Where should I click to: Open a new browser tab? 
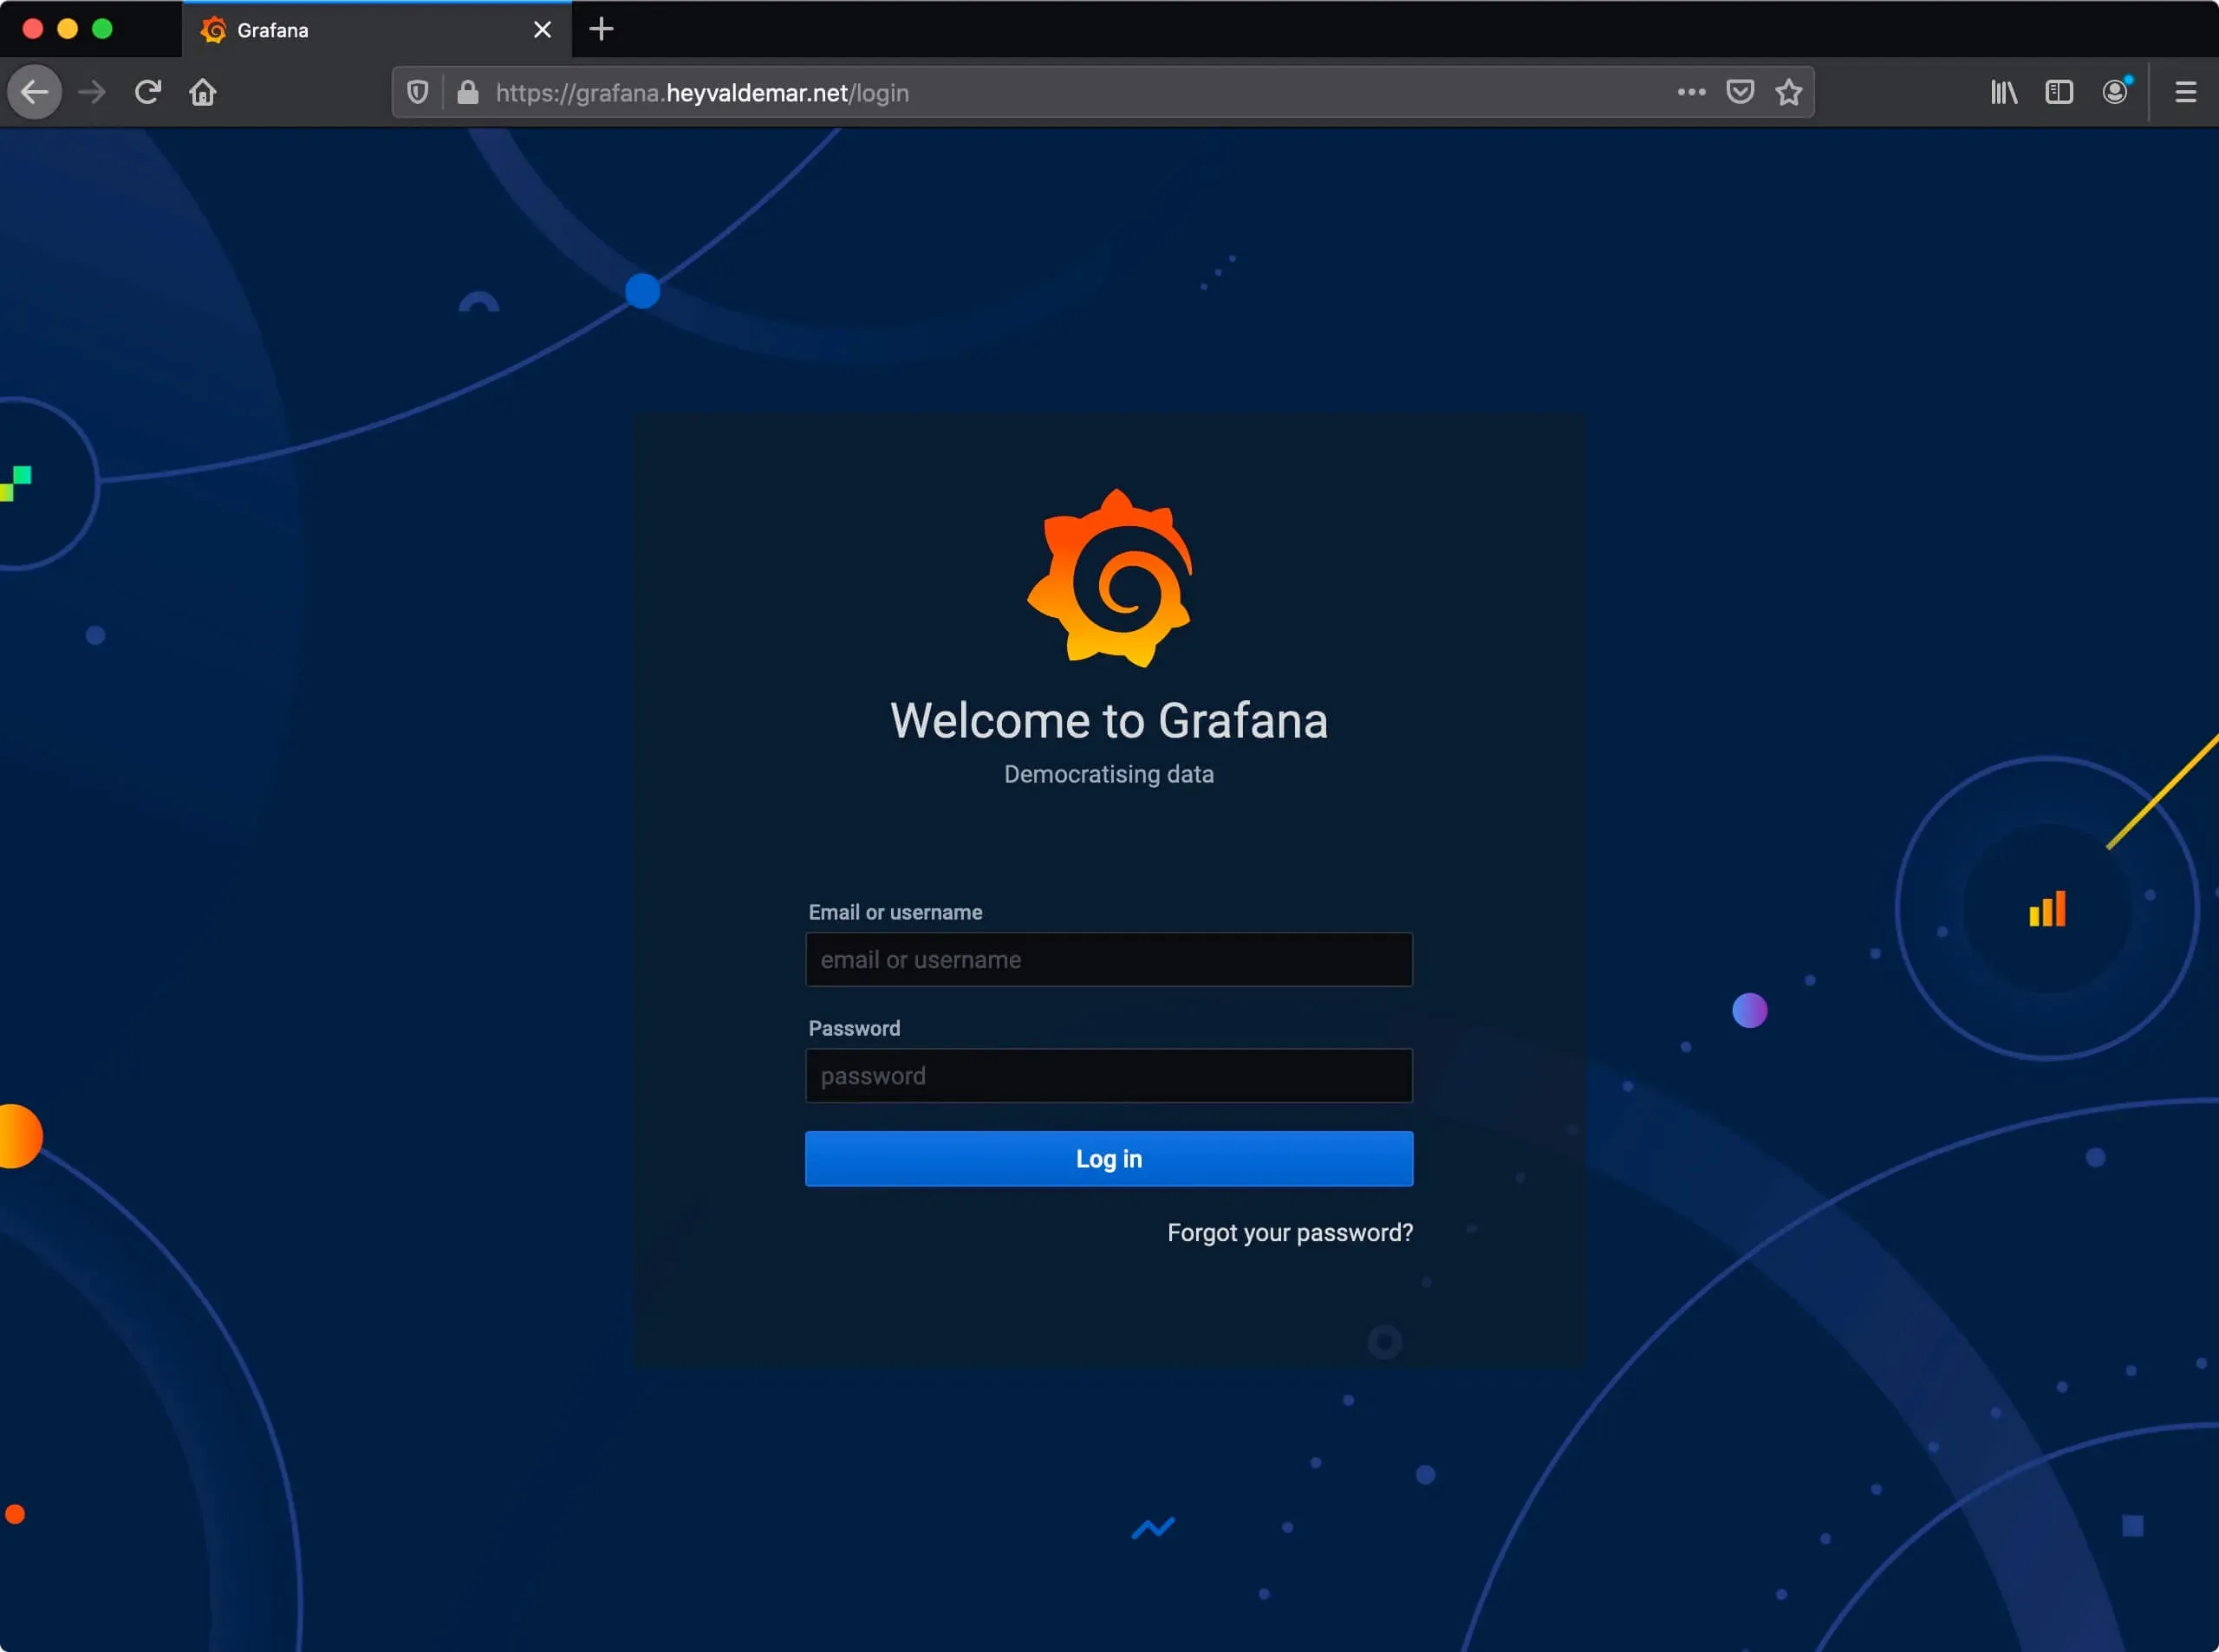[601, 29]
